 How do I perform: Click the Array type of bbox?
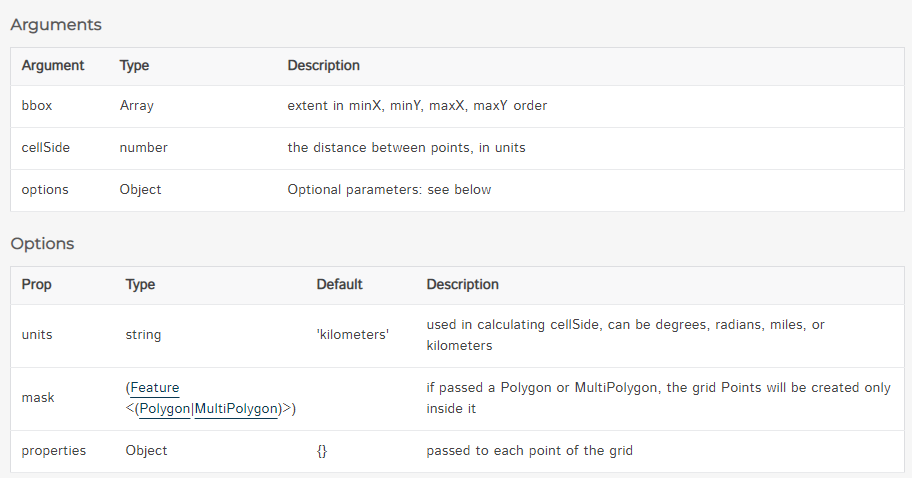tap(137, 105)
